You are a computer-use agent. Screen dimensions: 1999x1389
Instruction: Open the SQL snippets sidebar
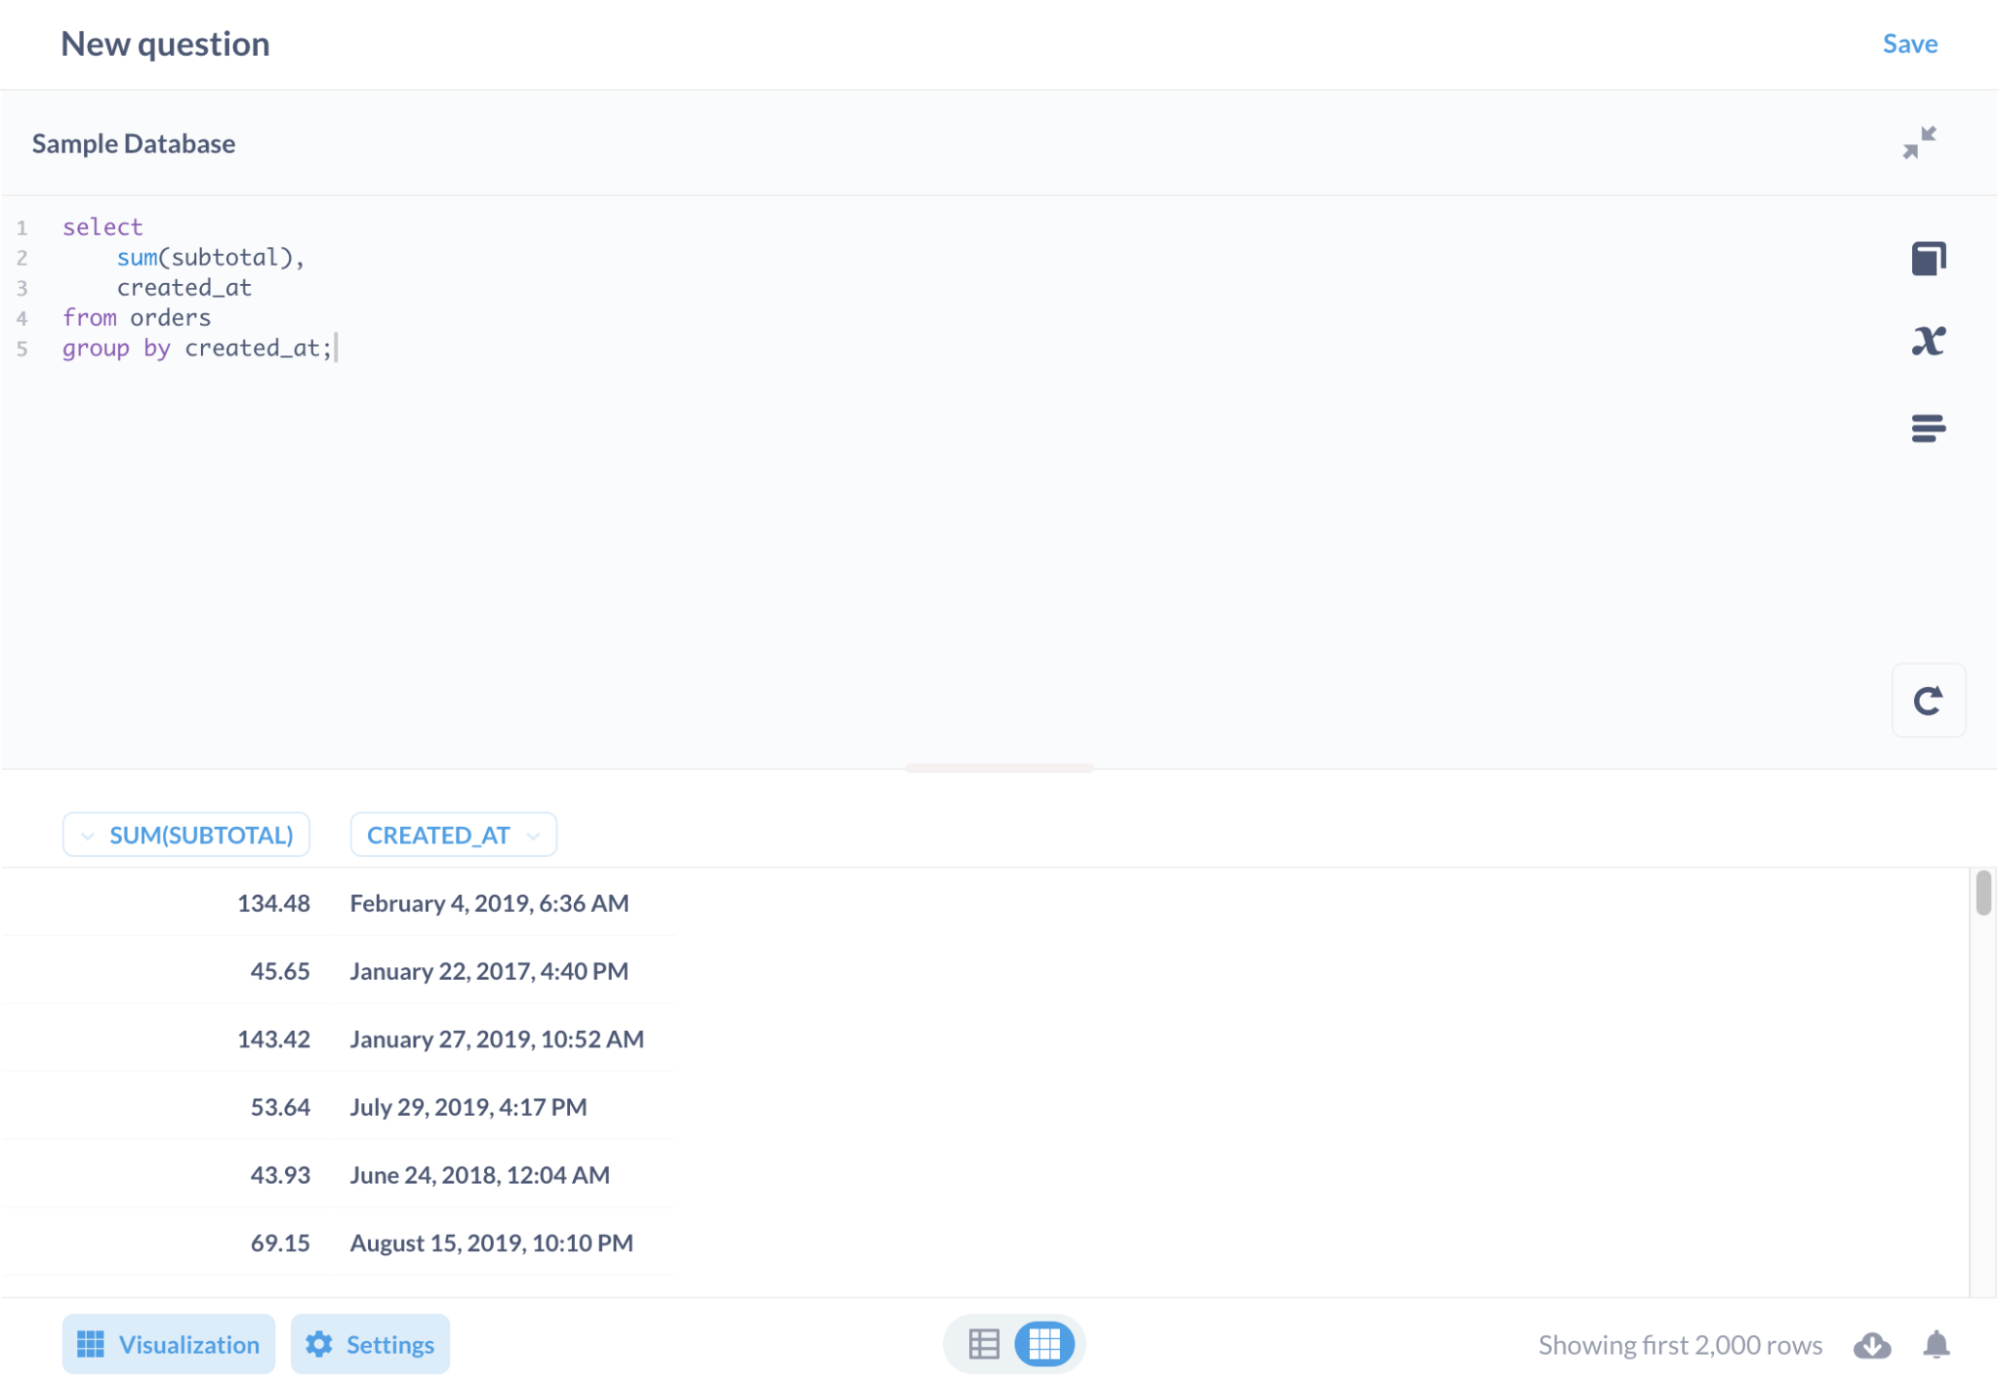point(1929,428)
